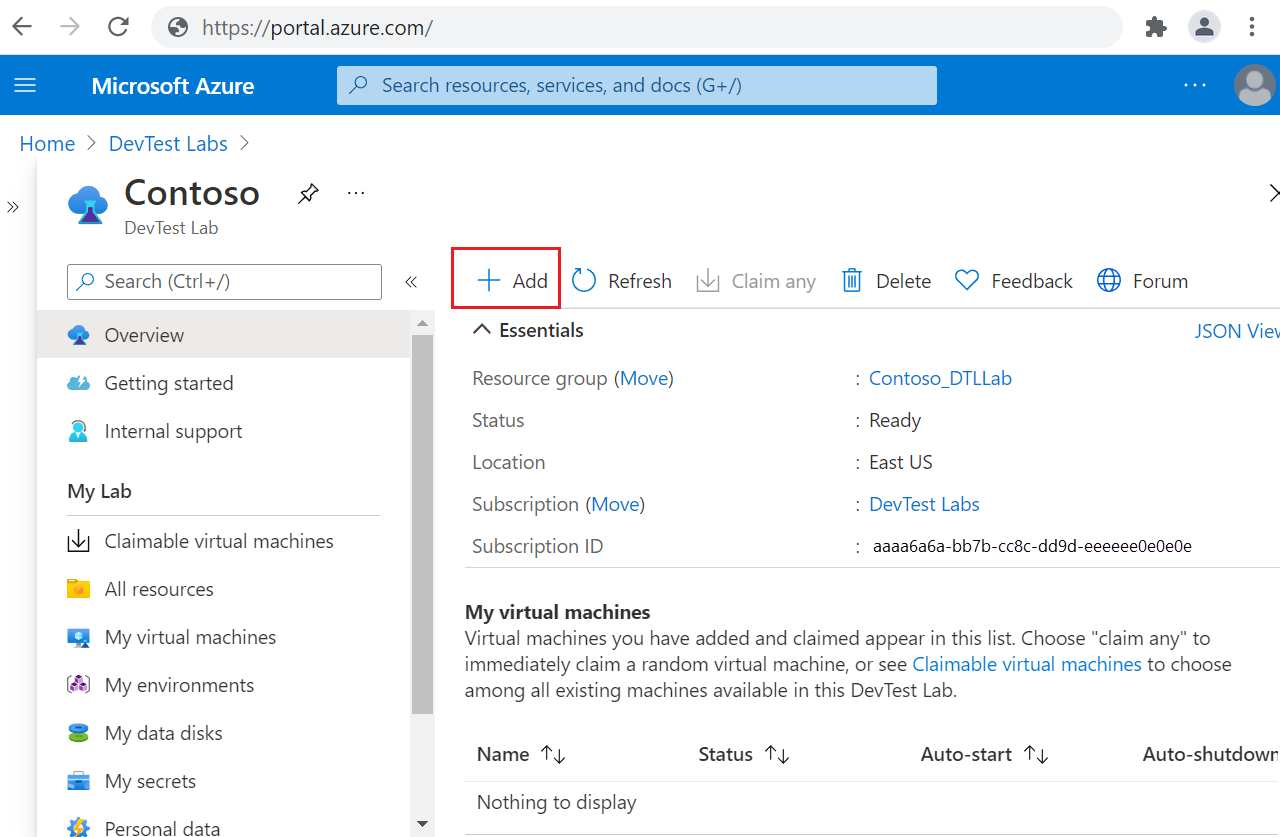Focus the Azure search resources box
This screenshot has width=1280, height=837.
point(637,85)
